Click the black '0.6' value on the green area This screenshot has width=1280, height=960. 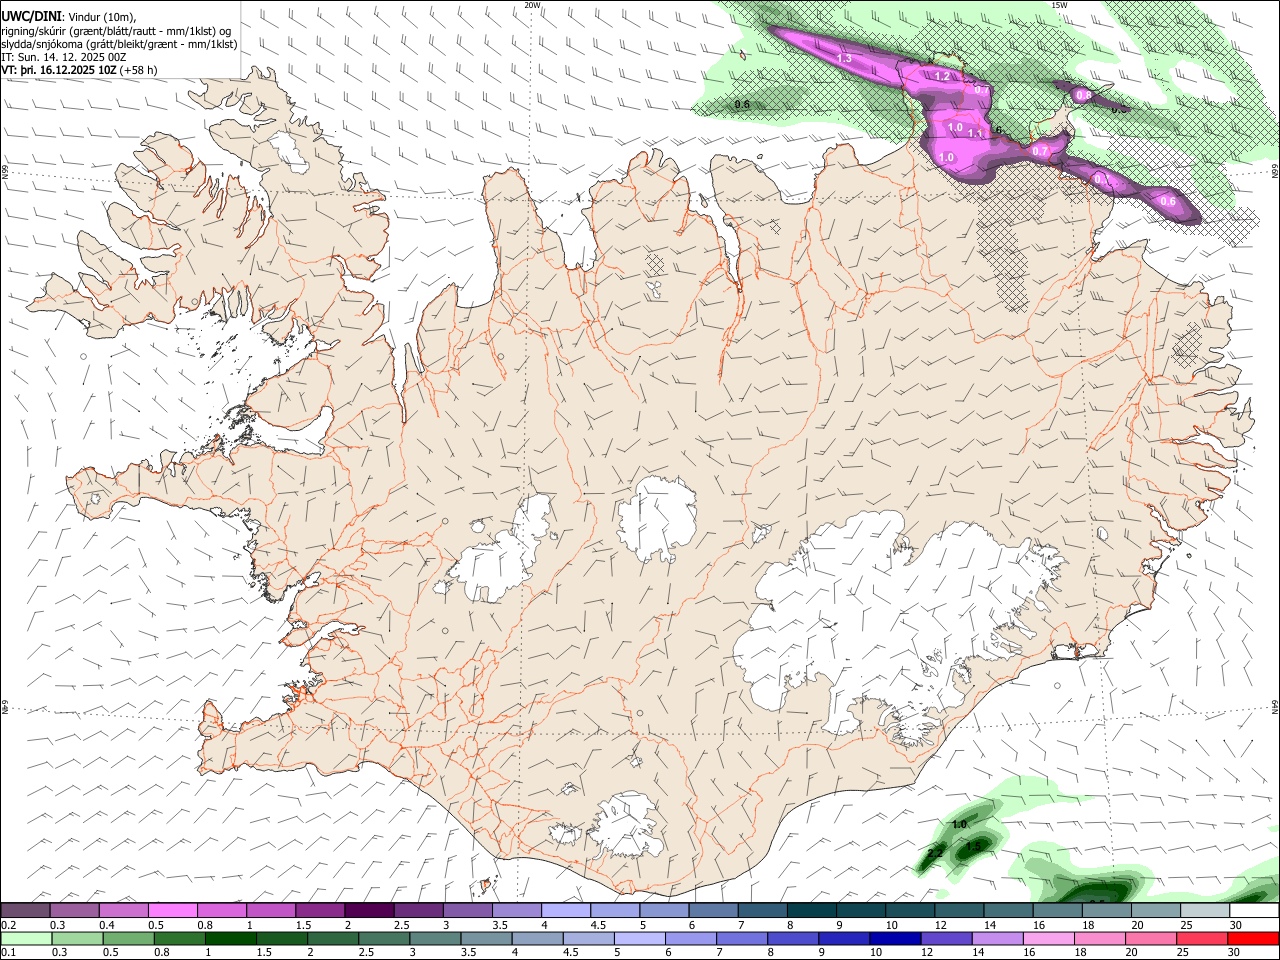[x=742, y=104]
